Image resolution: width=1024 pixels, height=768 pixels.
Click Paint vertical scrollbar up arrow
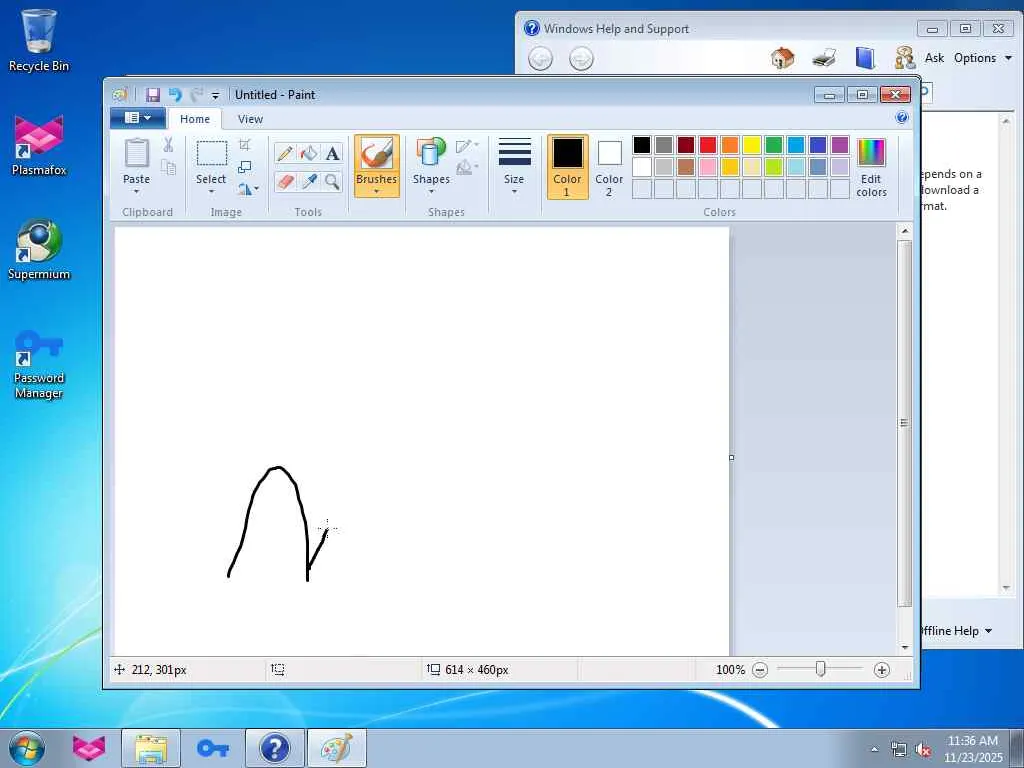coord(904,231)
